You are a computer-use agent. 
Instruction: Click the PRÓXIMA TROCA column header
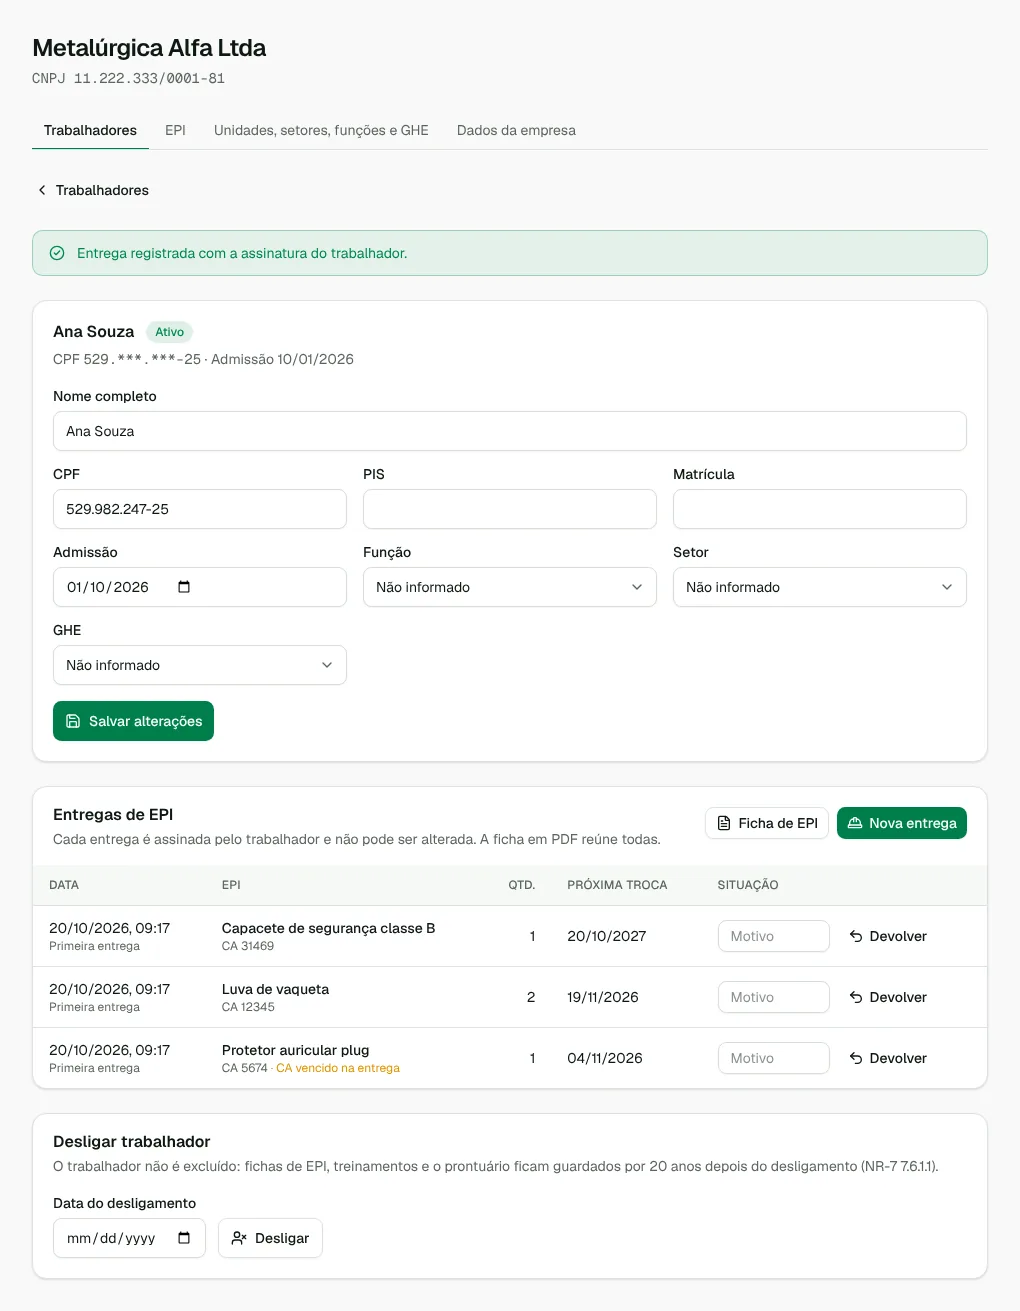617,885
